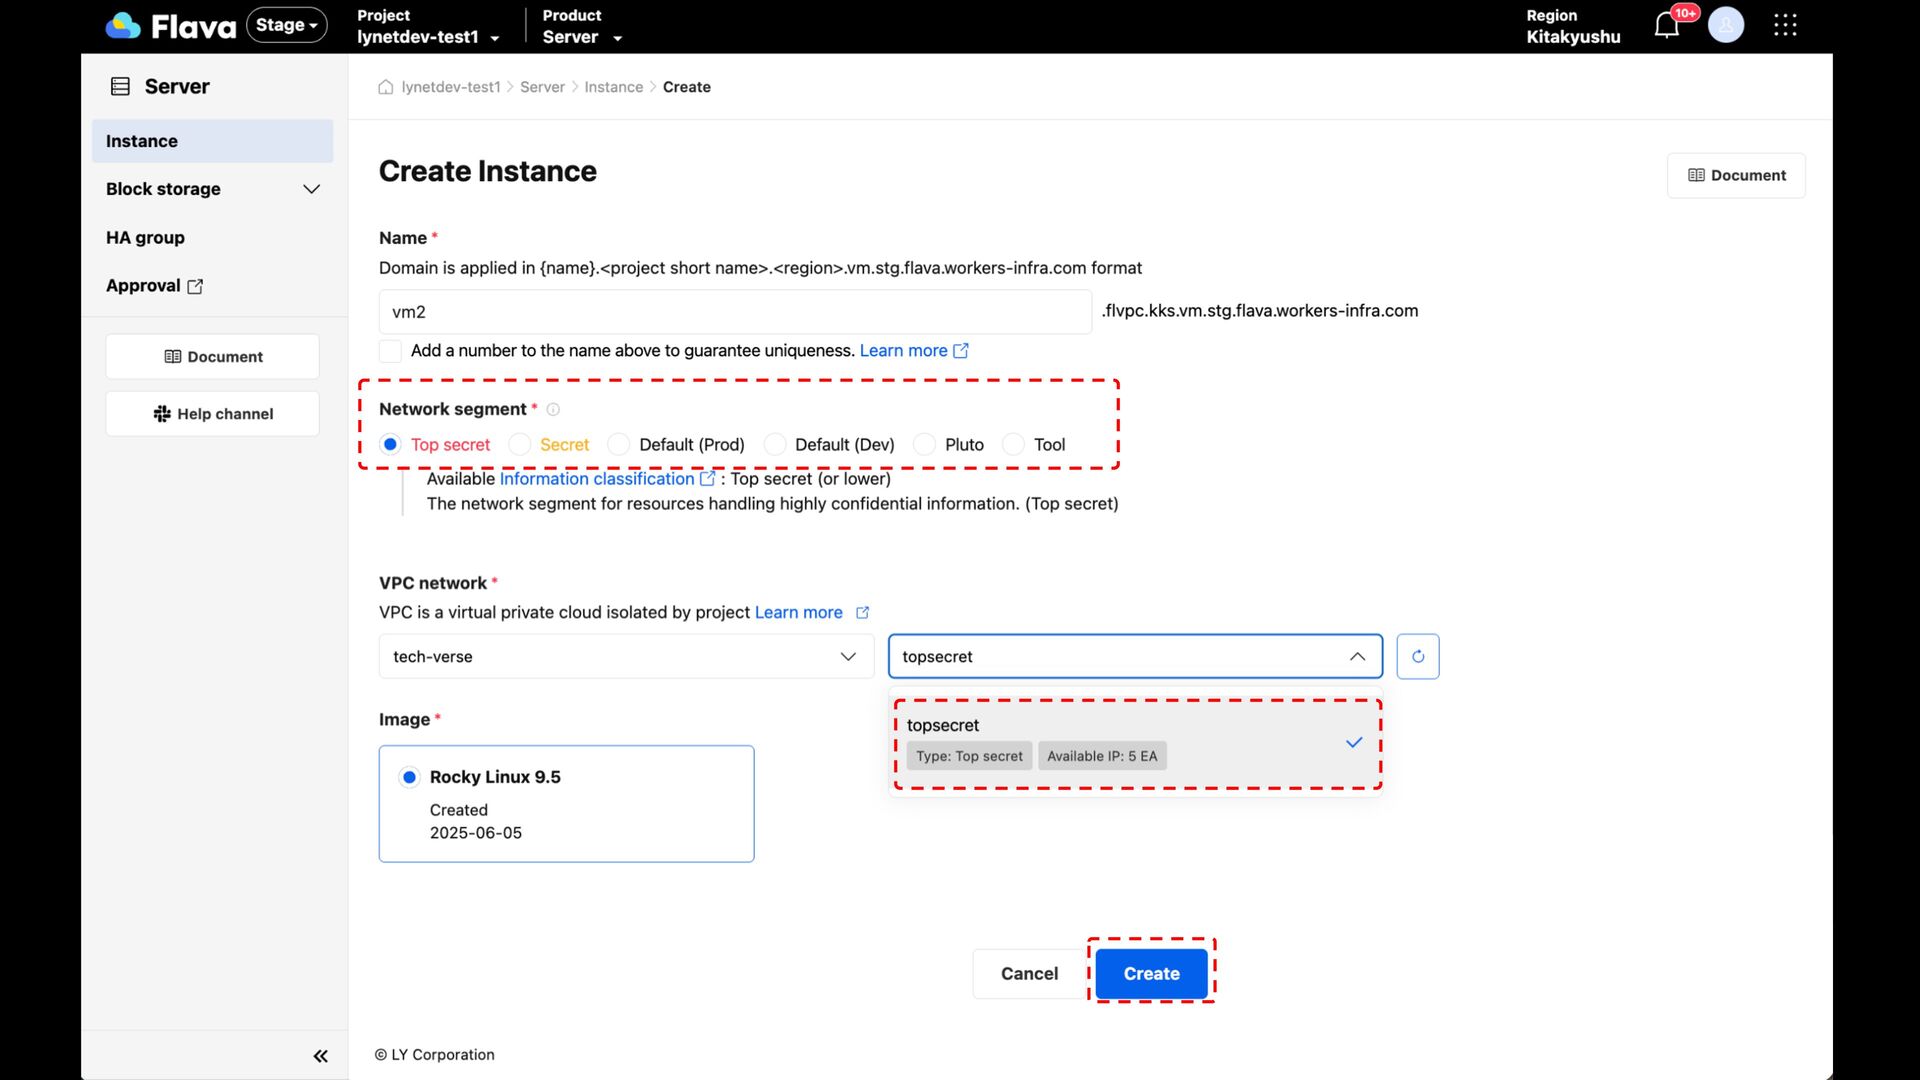The height and width of the screenshot is (1080, 1920).
Task: Select the Tool network segment
Action: click(1013, 444)
